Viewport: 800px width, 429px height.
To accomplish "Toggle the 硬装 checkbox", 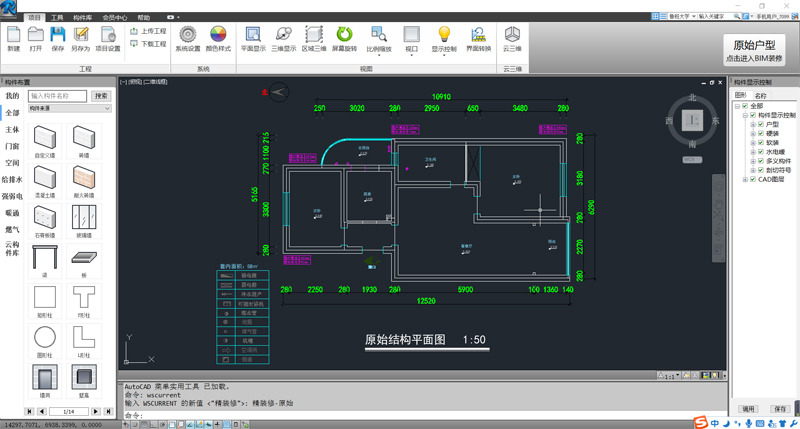I will [x=761, y=134].
